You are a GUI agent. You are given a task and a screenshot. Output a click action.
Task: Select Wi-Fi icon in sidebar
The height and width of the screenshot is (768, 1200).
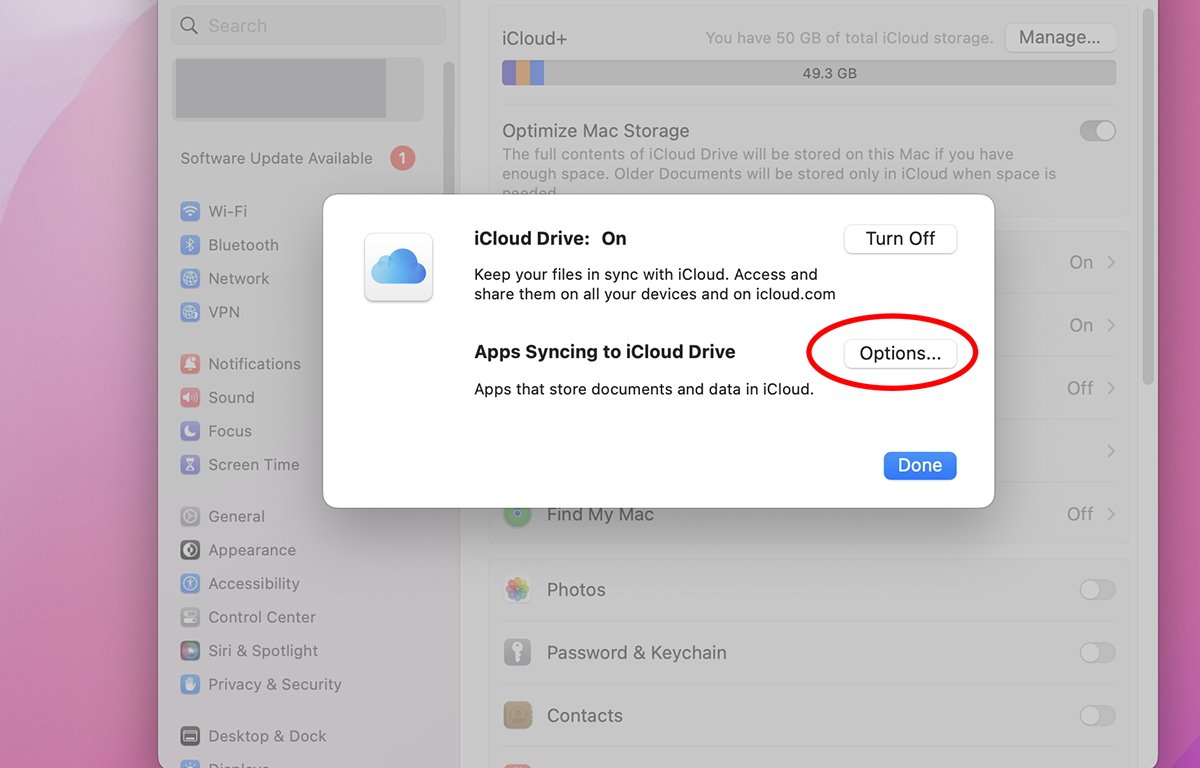(190, 212)
